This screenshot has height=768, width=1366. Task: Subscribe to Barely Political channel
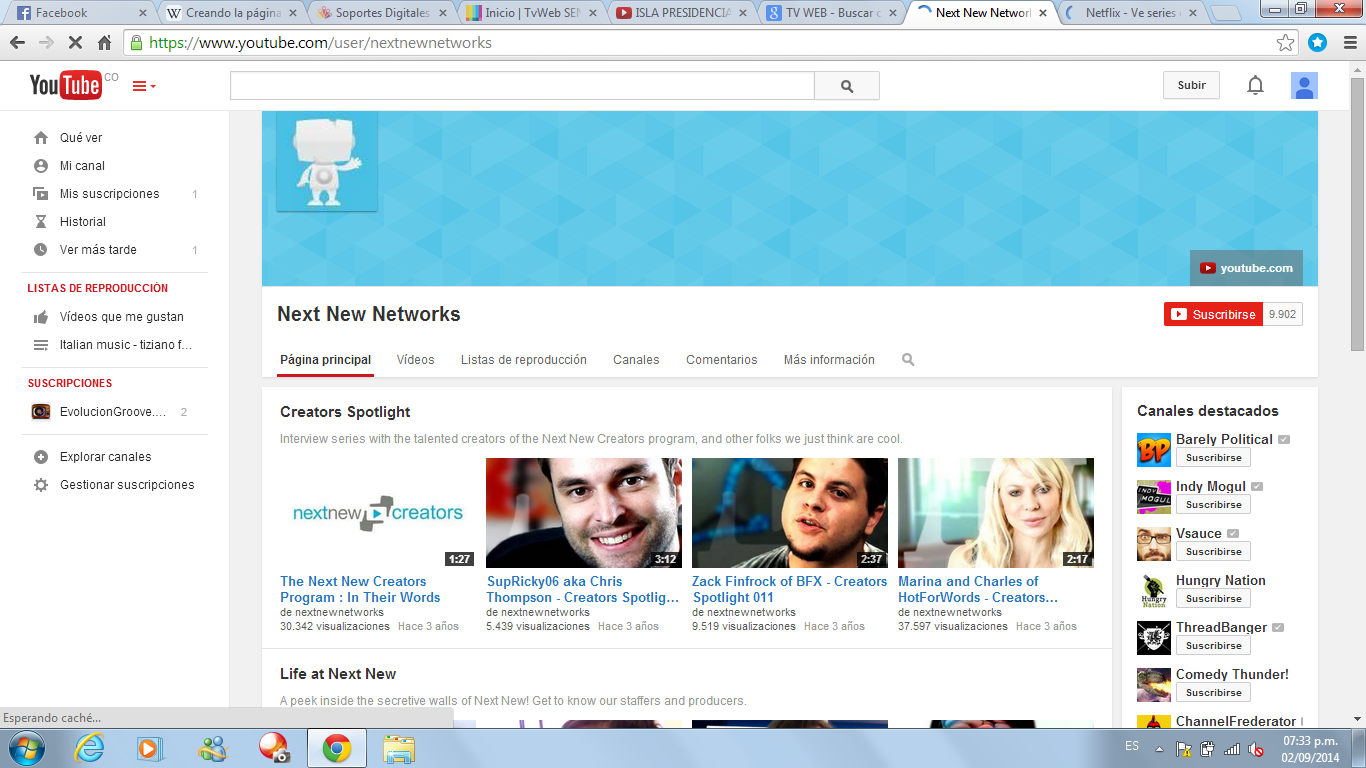point(1213,458)
